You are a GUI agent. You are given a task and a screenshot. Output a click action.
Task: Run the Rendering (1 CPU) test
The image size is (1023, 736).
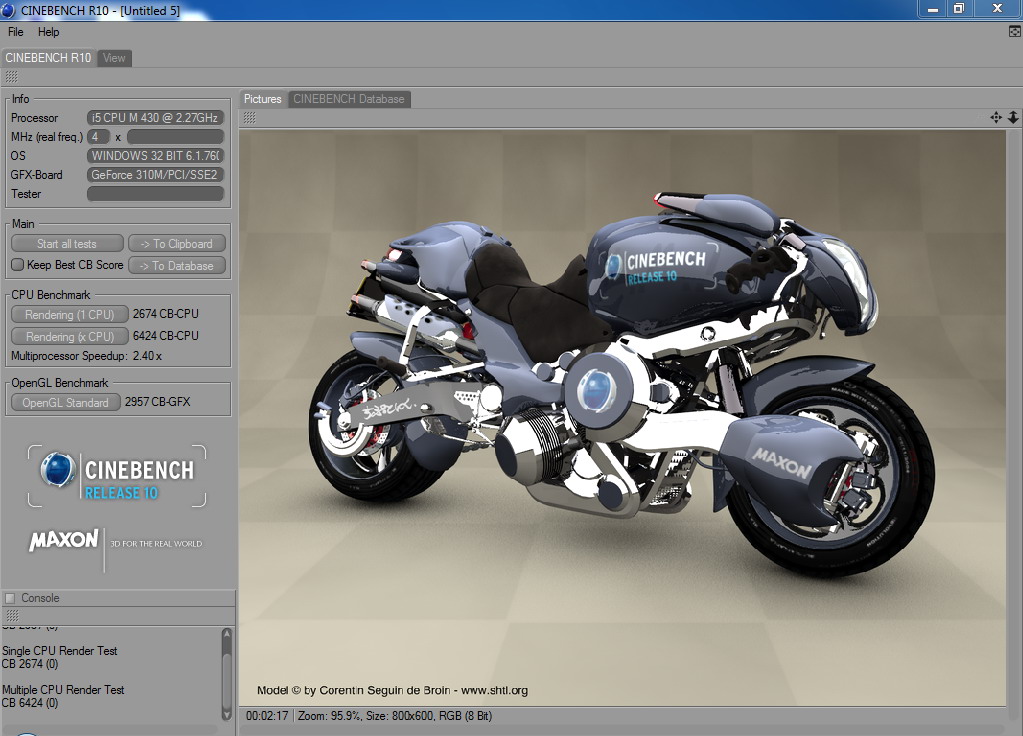[69, 314]
